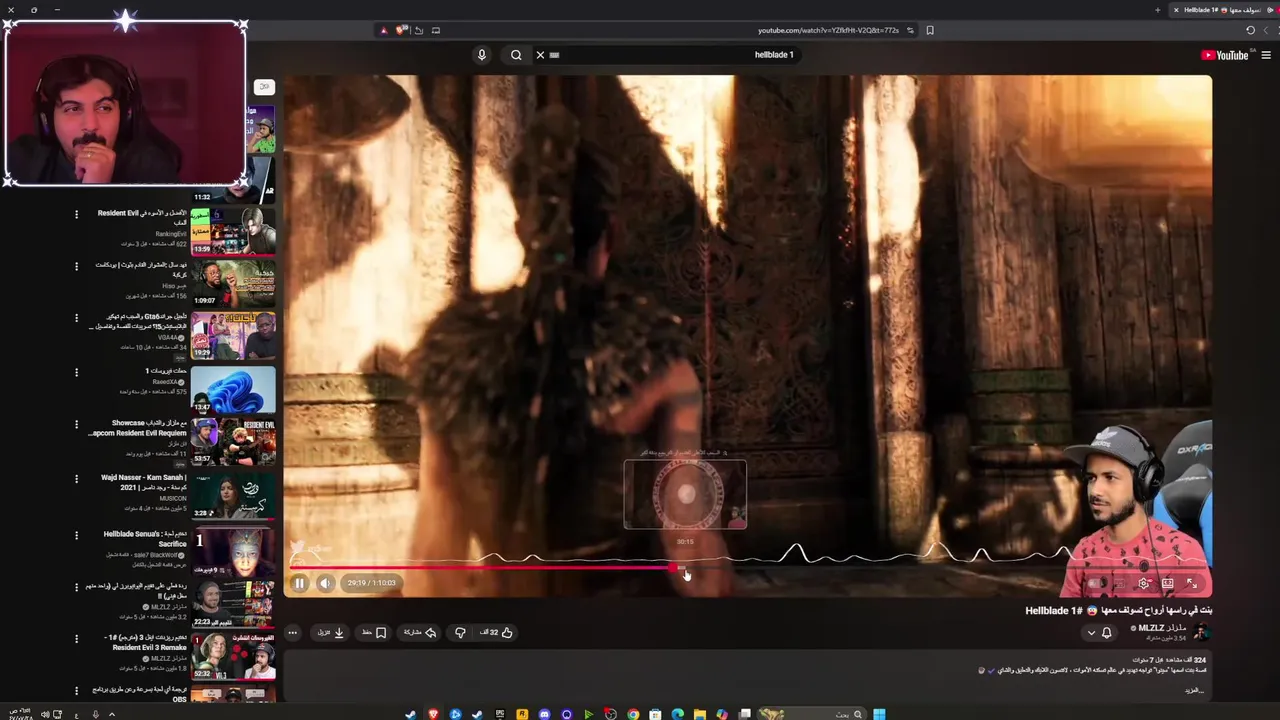Image resolution: width=1280 pixels, height=720 pixels.
Task: Open options menu for Hiso video
Action: [x=76, y=266]
